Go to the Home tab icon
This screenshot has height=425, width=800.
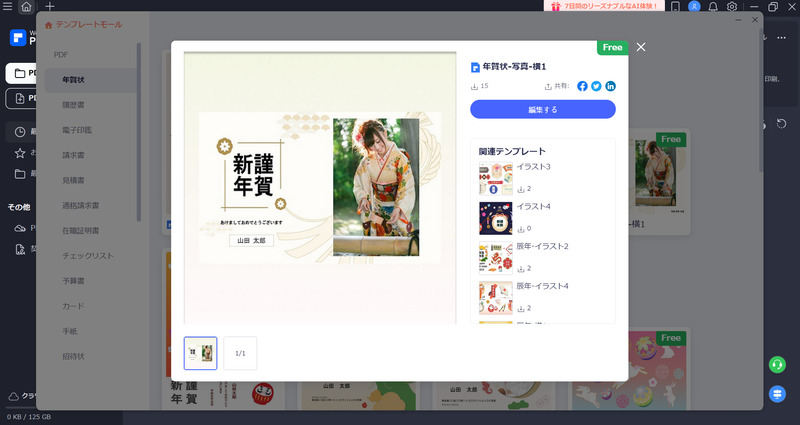26,7
